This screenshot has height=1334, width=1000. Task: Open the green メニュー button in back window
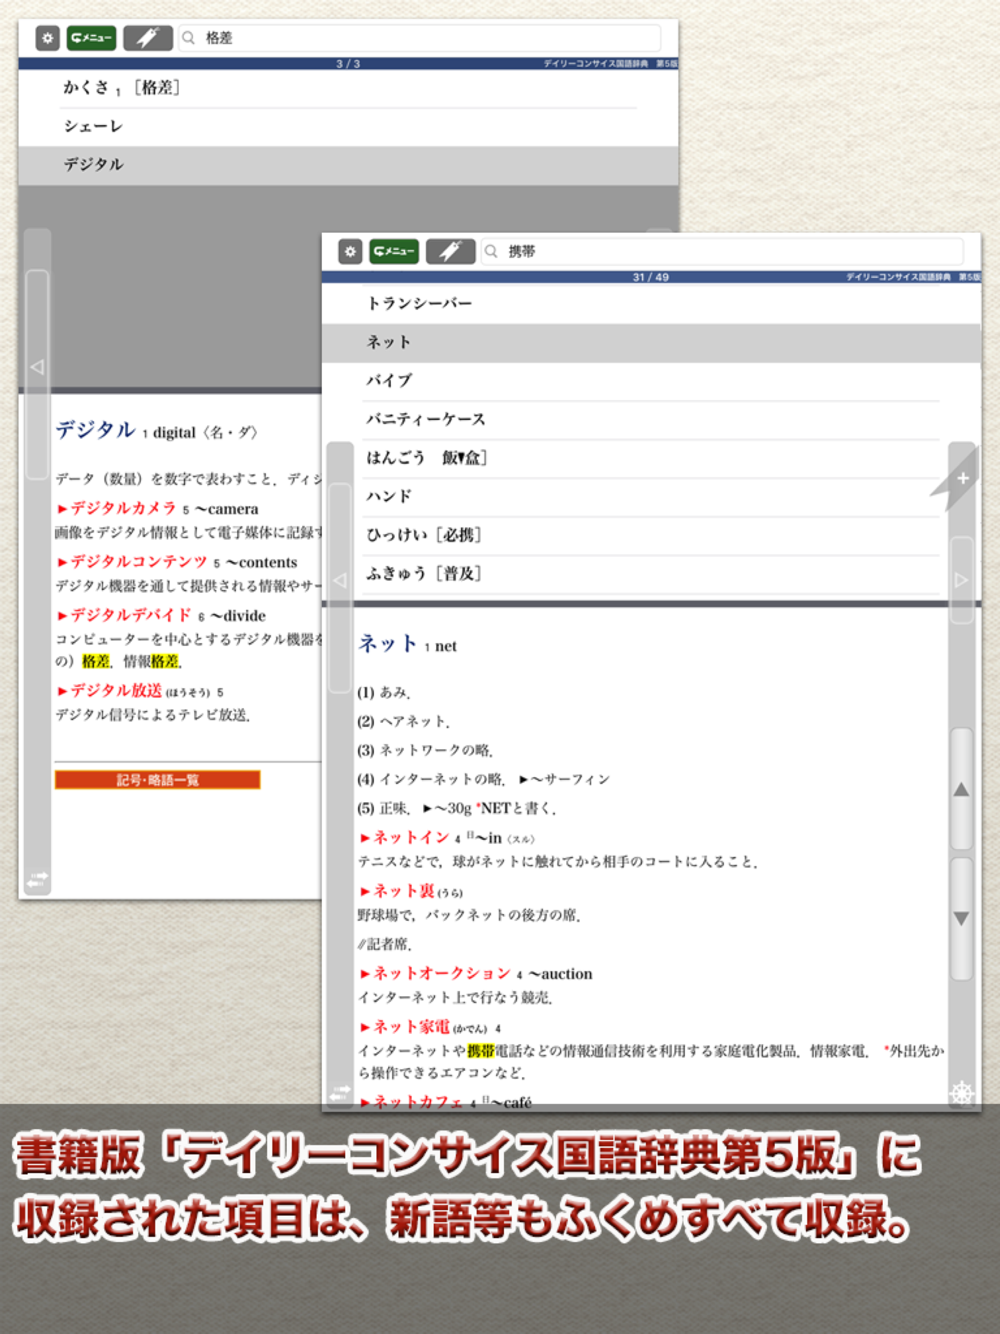coord(91,38)
